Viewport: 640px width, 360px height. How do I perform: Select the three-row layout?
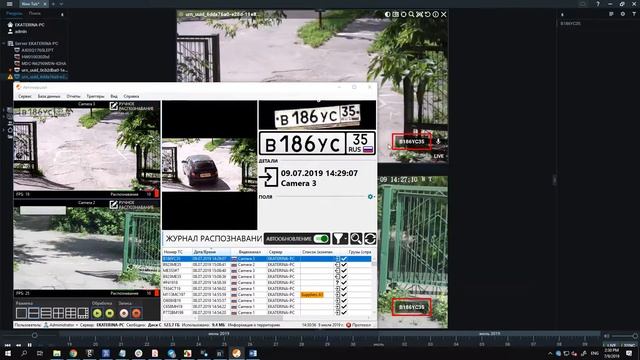(46, 313)
